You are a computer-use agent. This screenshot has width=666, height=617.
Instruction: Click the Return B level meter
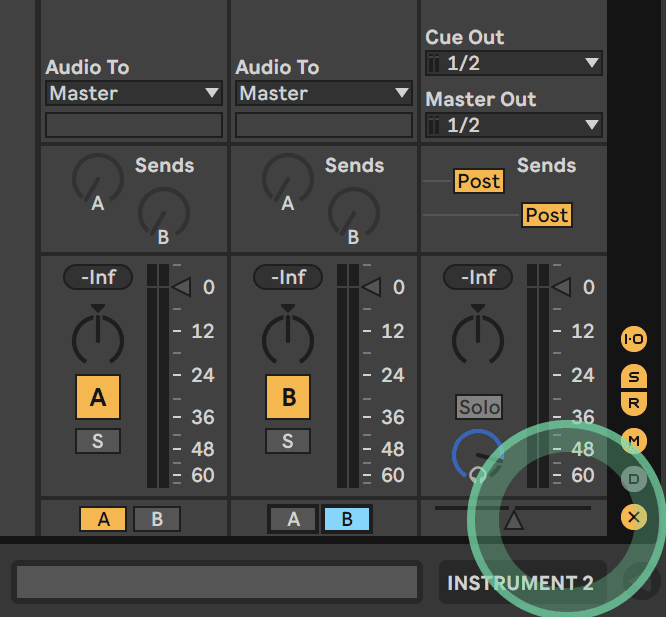coord(347,376)
